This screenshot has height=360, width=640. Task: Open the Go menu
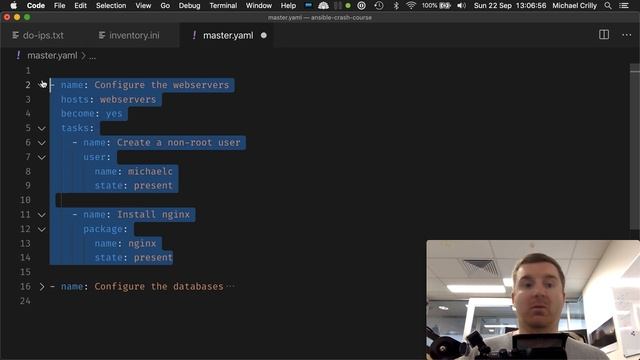[x=165, y=5]
